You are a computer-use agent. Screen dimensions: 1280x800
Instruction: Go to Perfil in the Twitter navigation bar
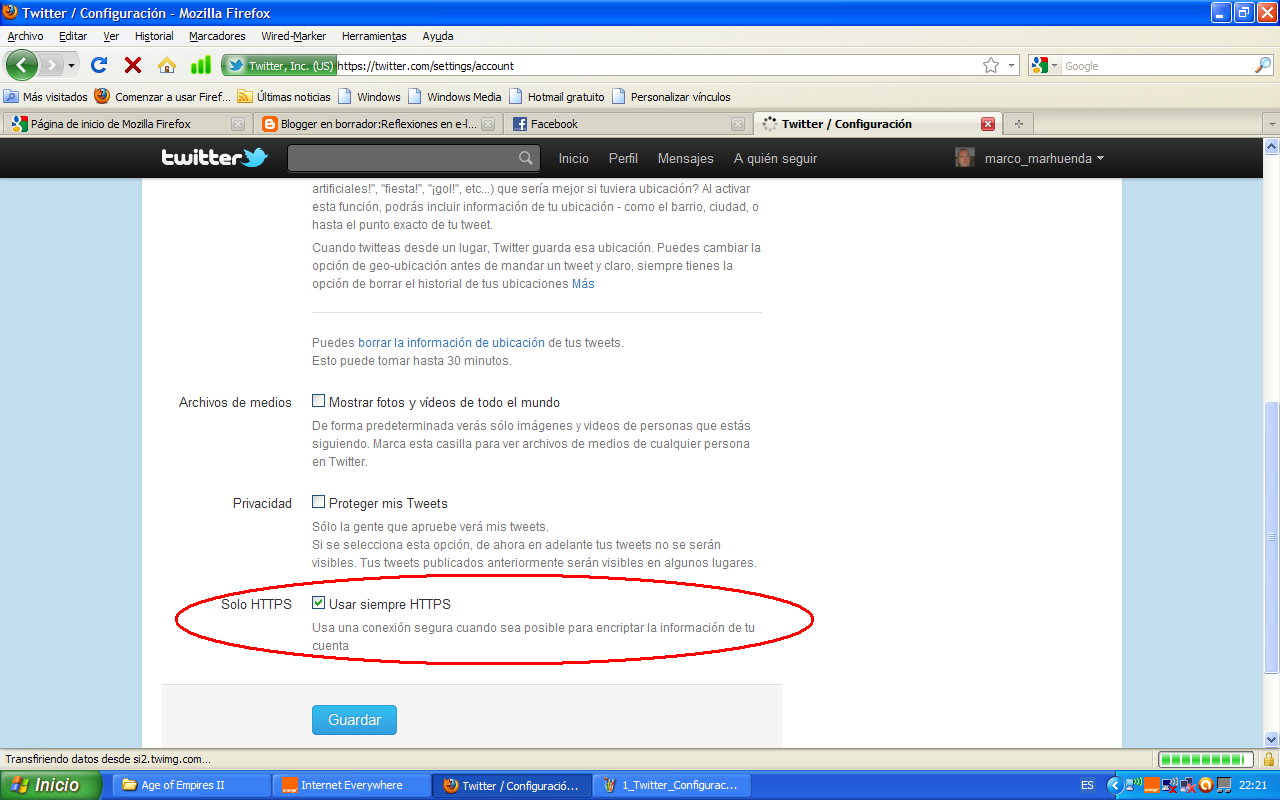[x=623, y=158]
